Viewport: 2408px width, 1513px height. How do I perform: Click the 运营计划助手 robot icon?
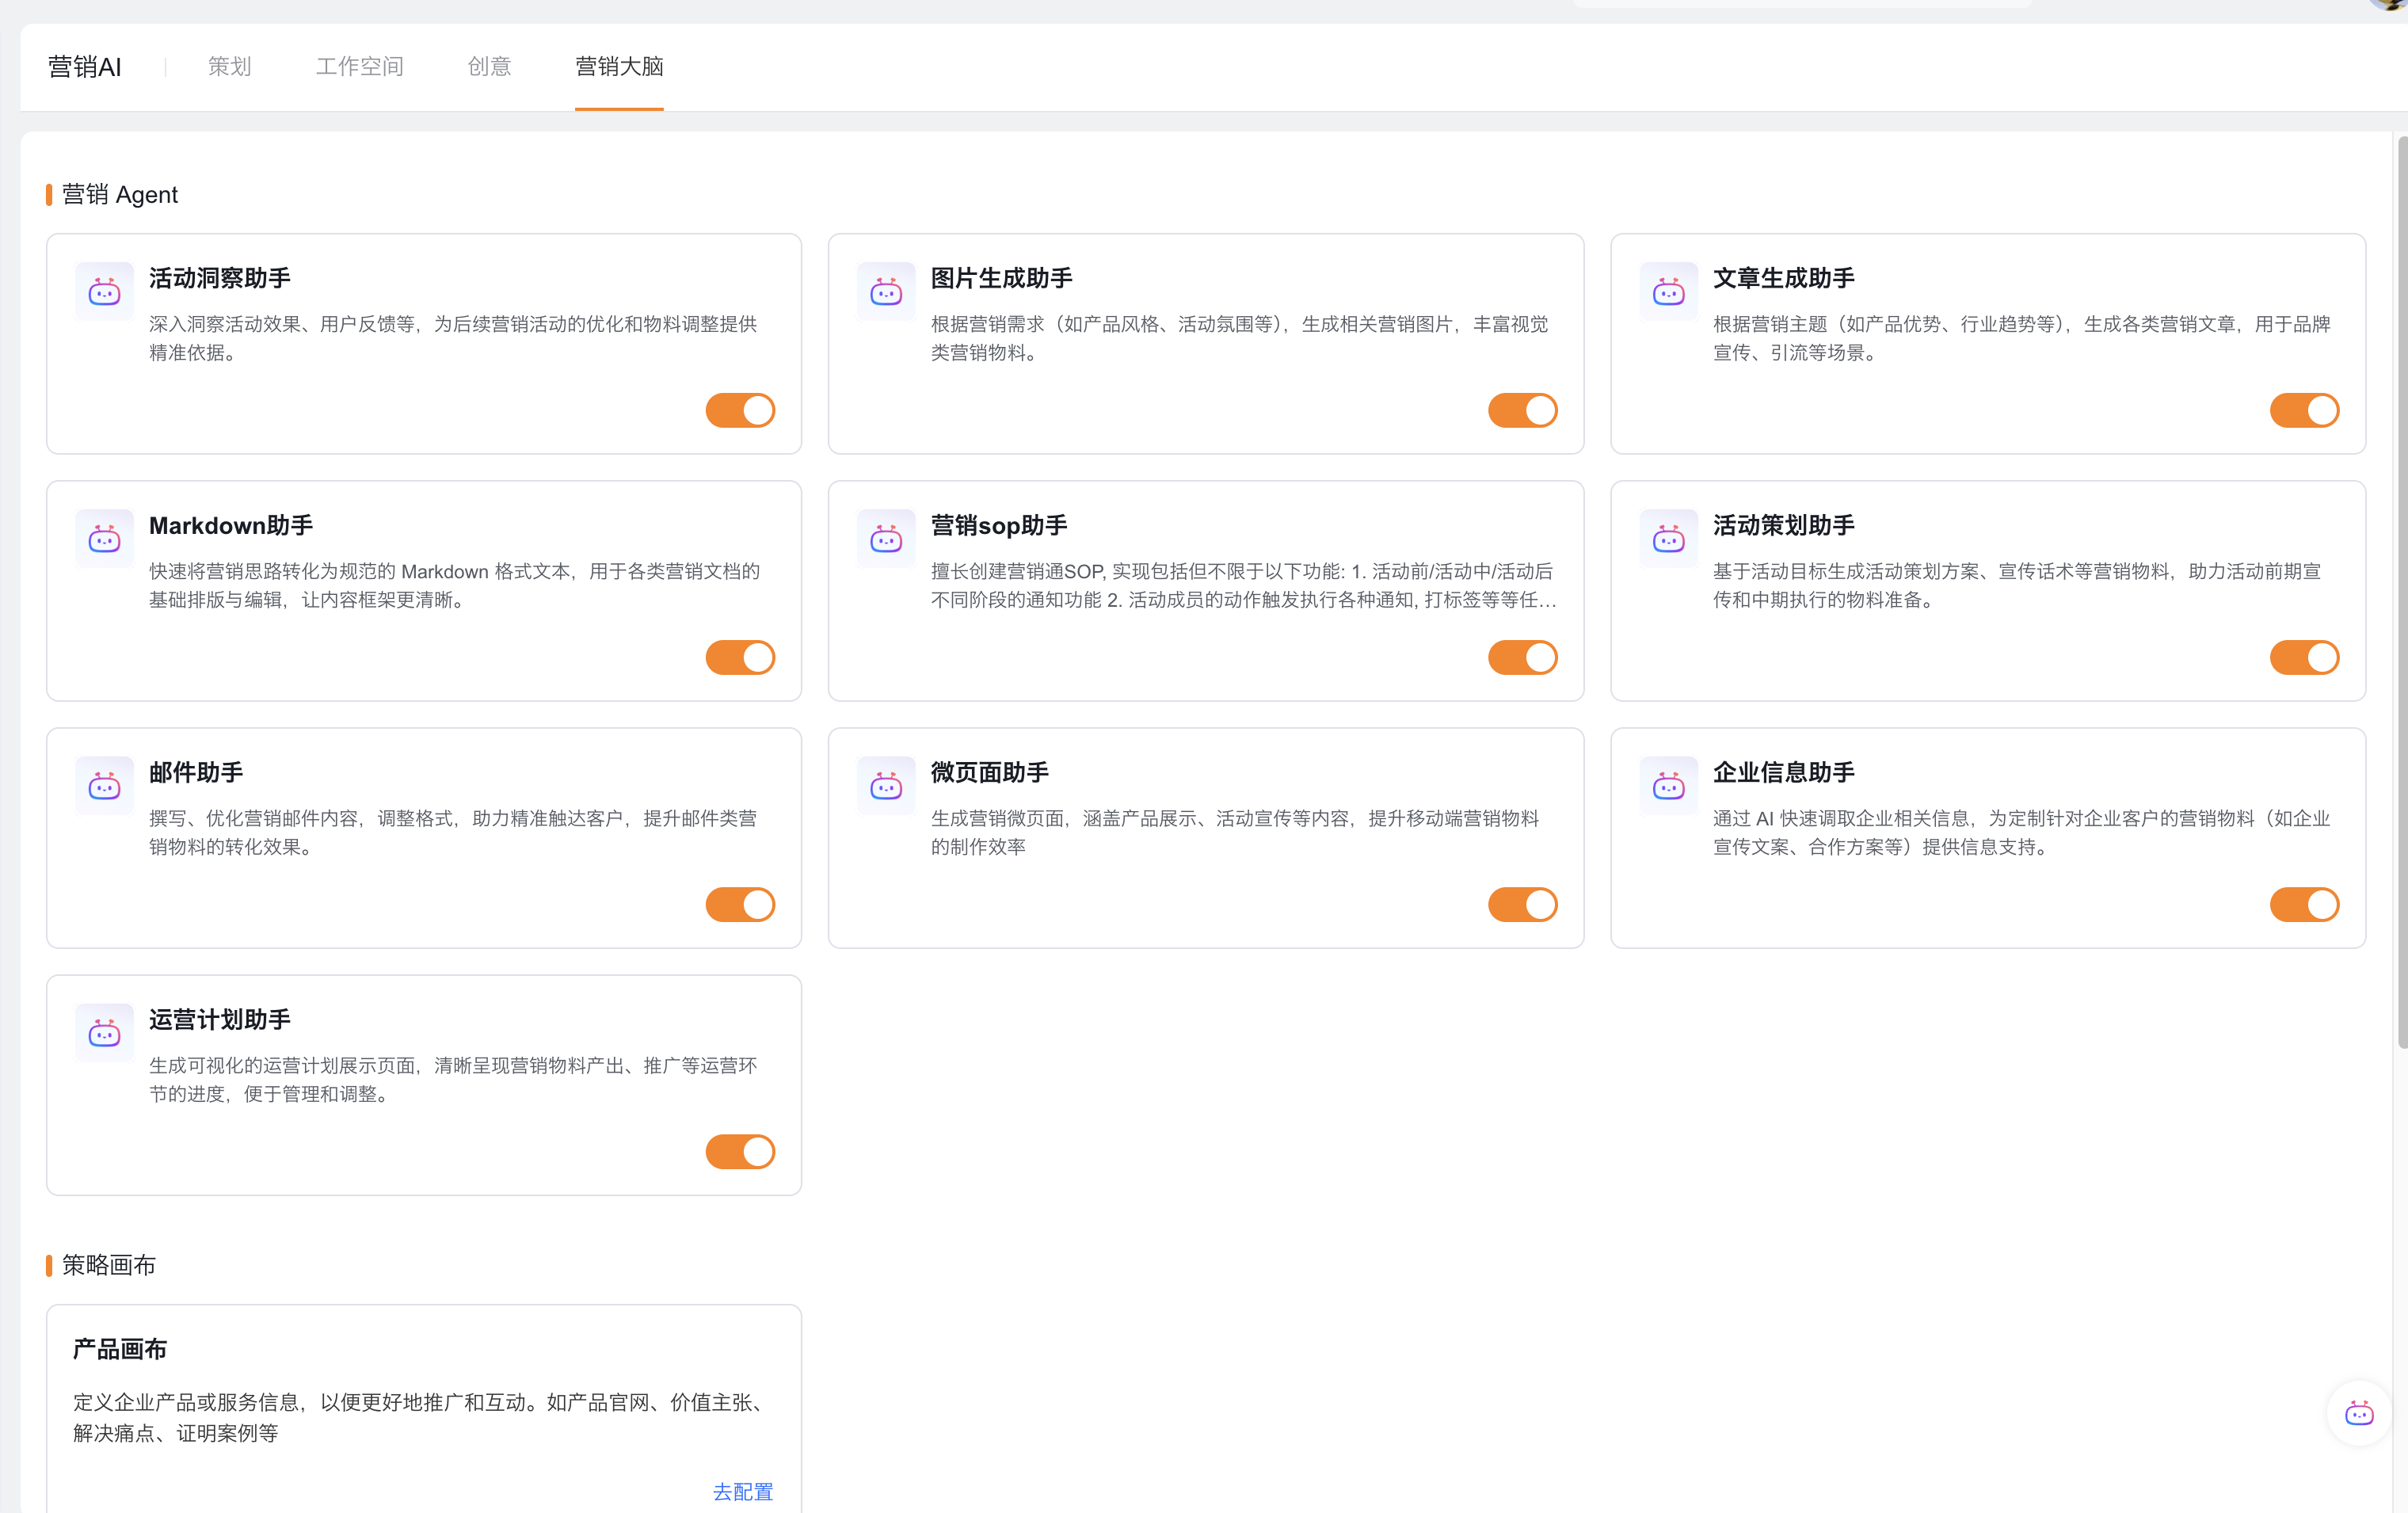pos(104,1033)
